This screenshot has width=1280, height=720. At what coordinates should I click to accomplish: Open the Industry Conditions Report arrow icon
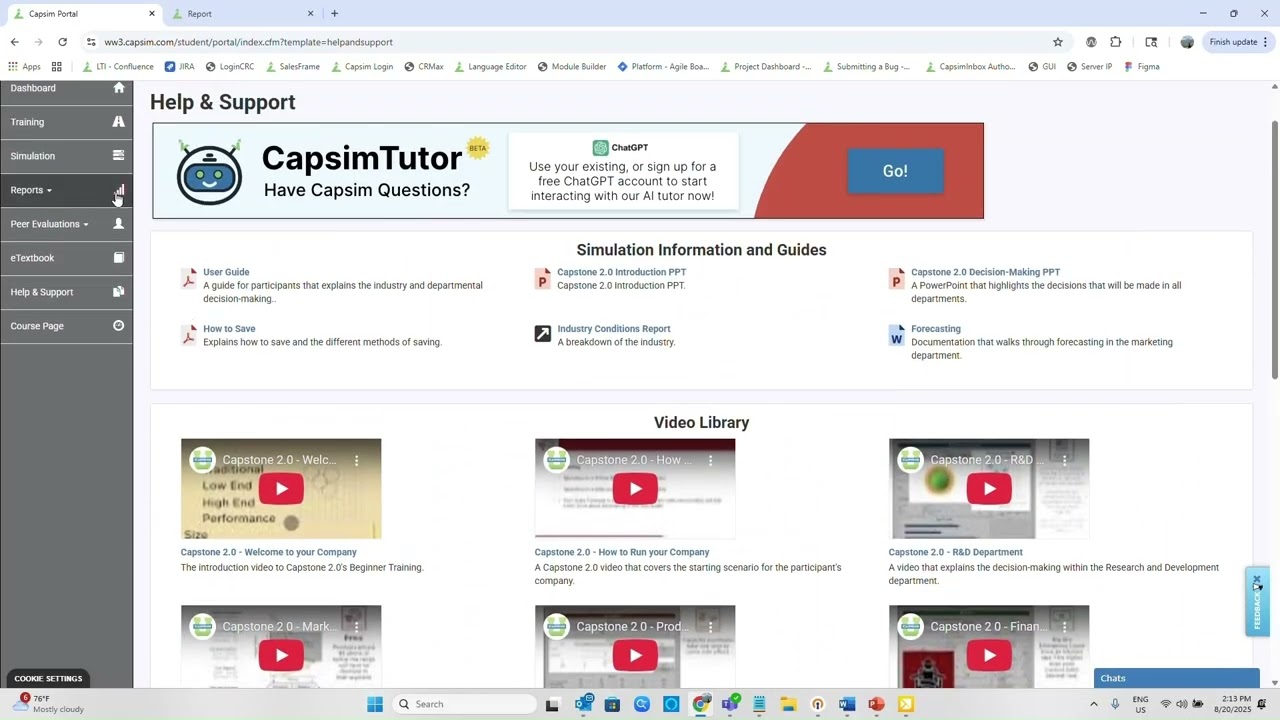(x=543, y=334)
